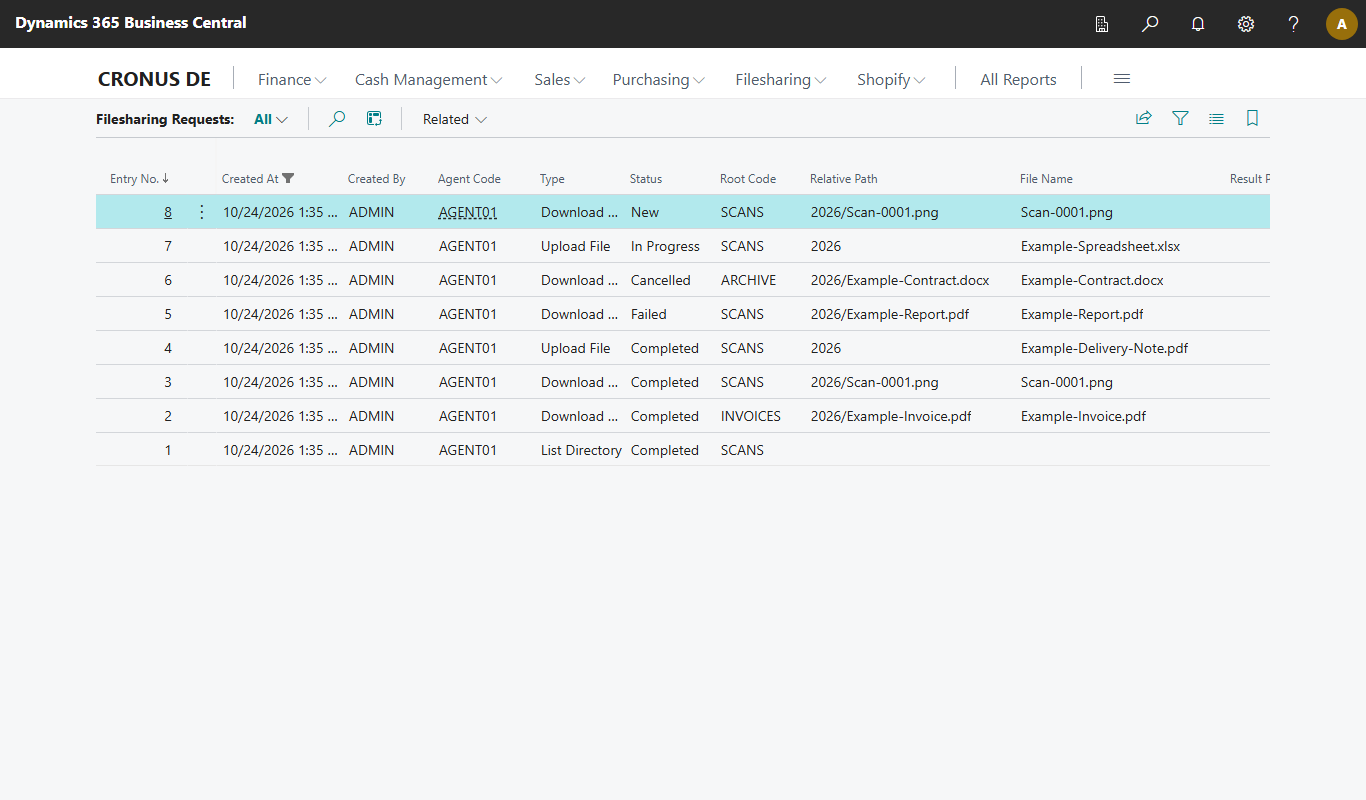
Task: Sort by the Entry No. column header
Action: point(139,179)
